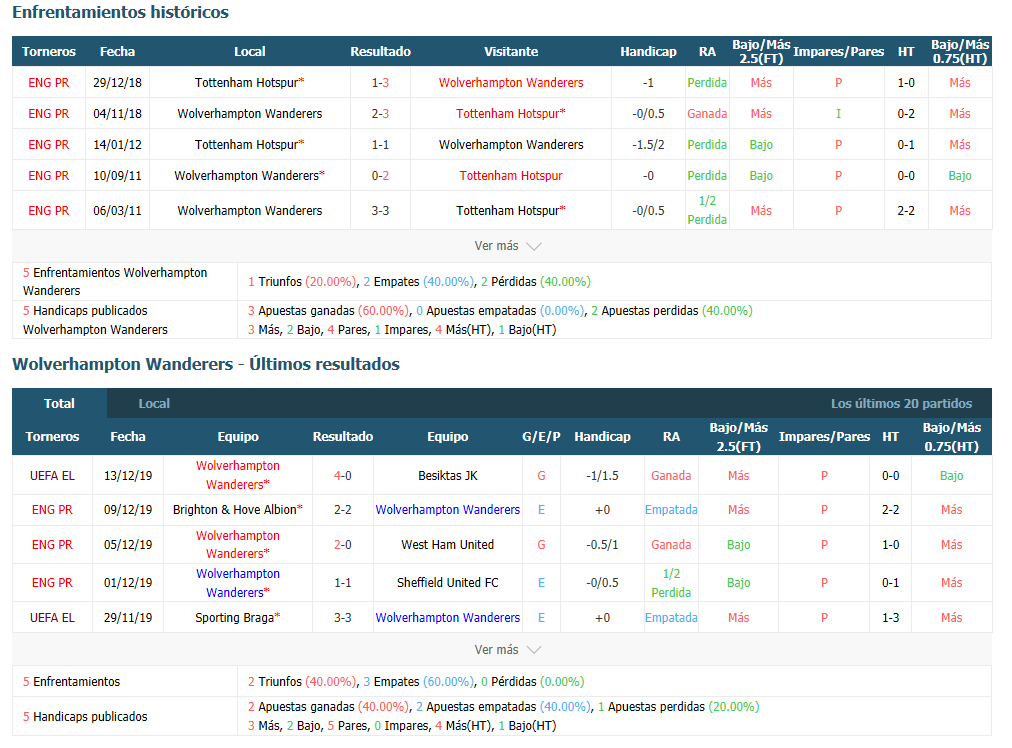Click red Wolverhampton Wanderers visitor on 29/12/18
Image resolution: width=1012 pixels, height=748 pixels.
tap(511, 83)
